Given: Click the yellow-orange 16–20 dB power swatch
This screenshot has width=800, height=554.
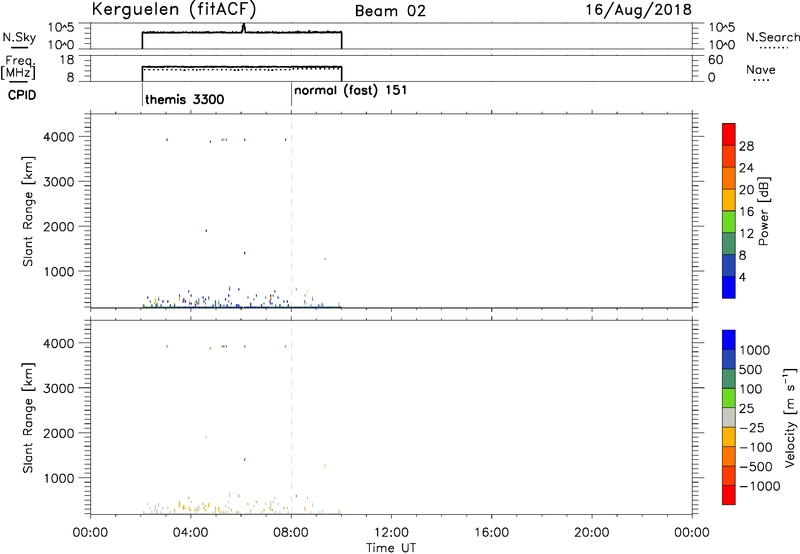Looking at the screenshot, I should point(729,199).
